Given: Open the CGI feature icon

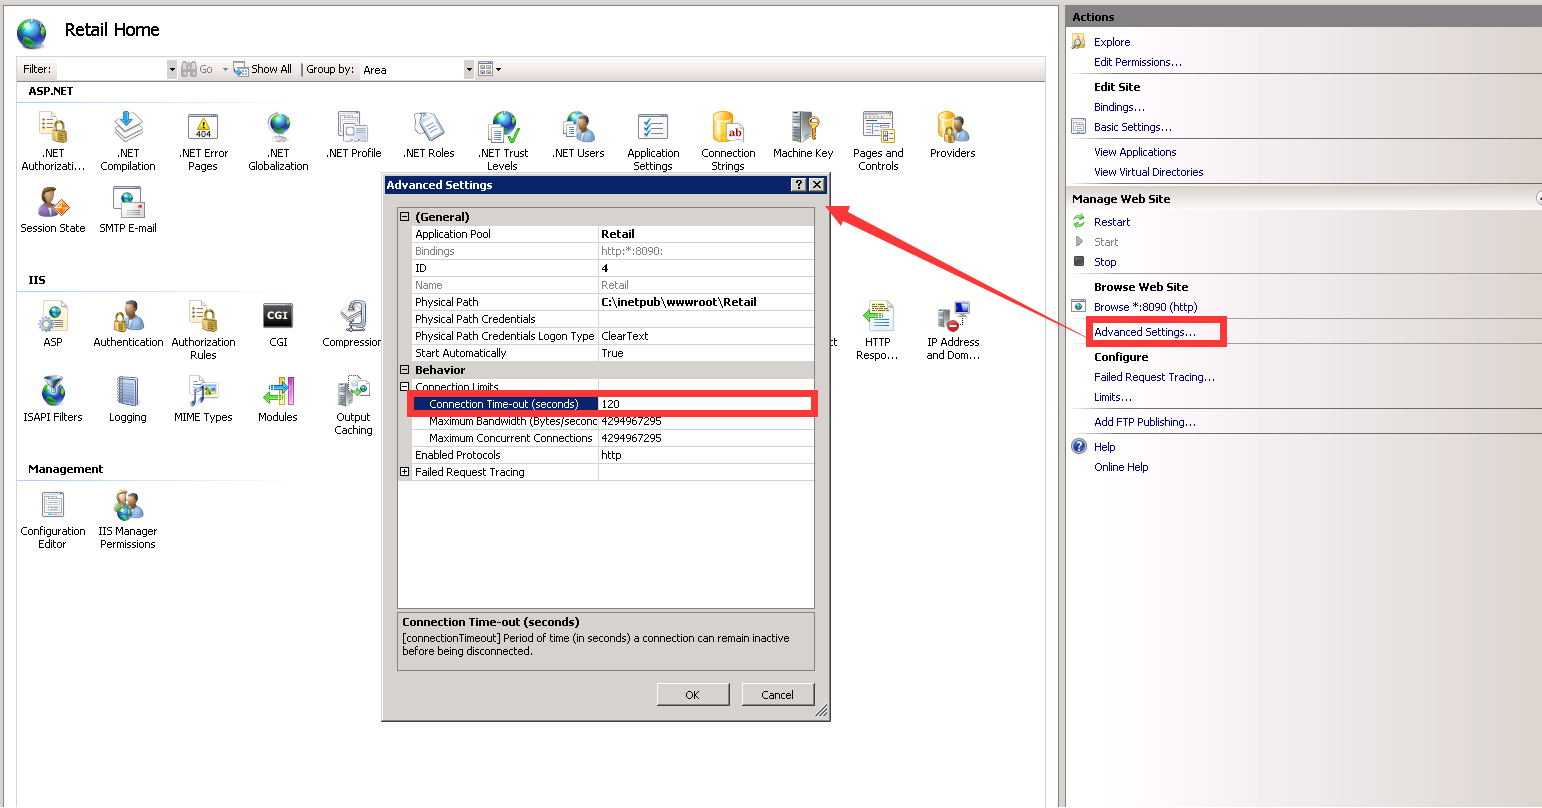Looking at the screenshot, I should [278, 324].
